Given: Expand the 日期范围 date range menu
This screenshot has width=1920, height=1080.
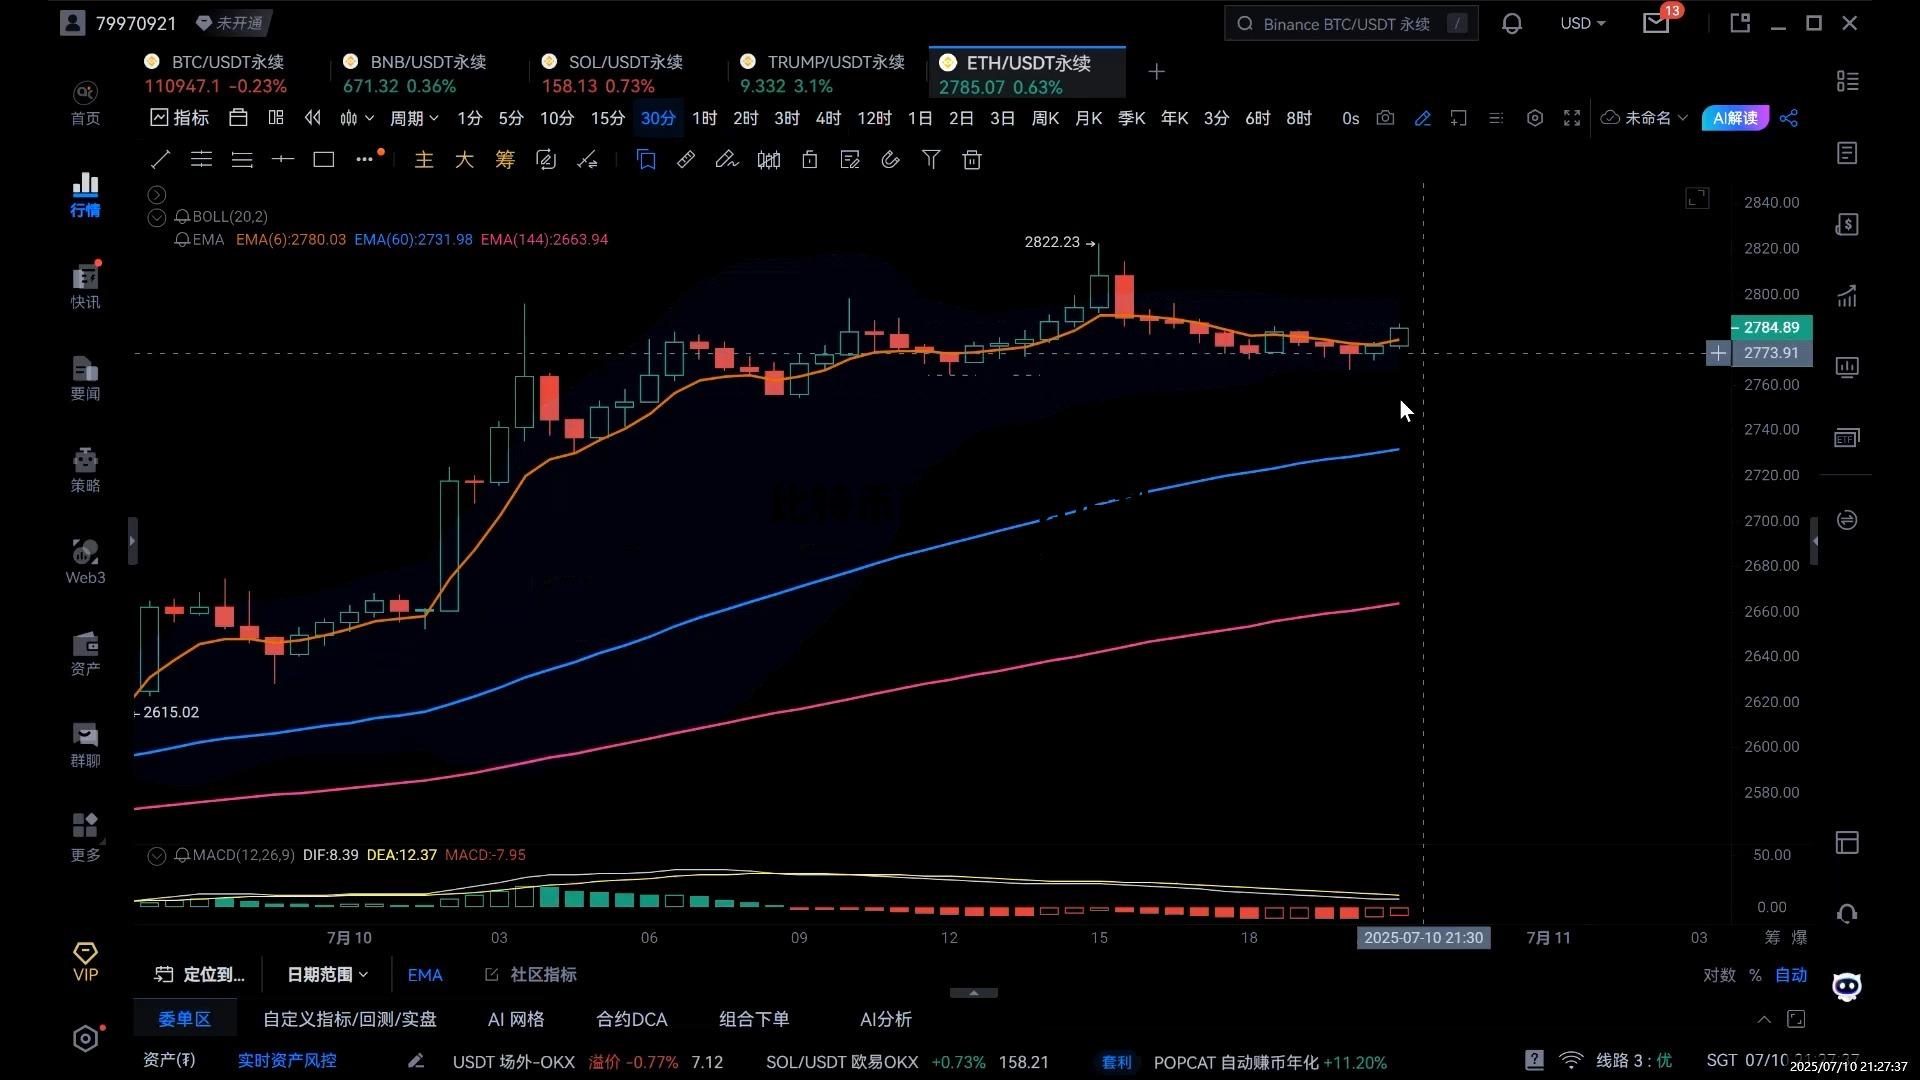Looking at the screenshot, I should click(x=327, y=975).
